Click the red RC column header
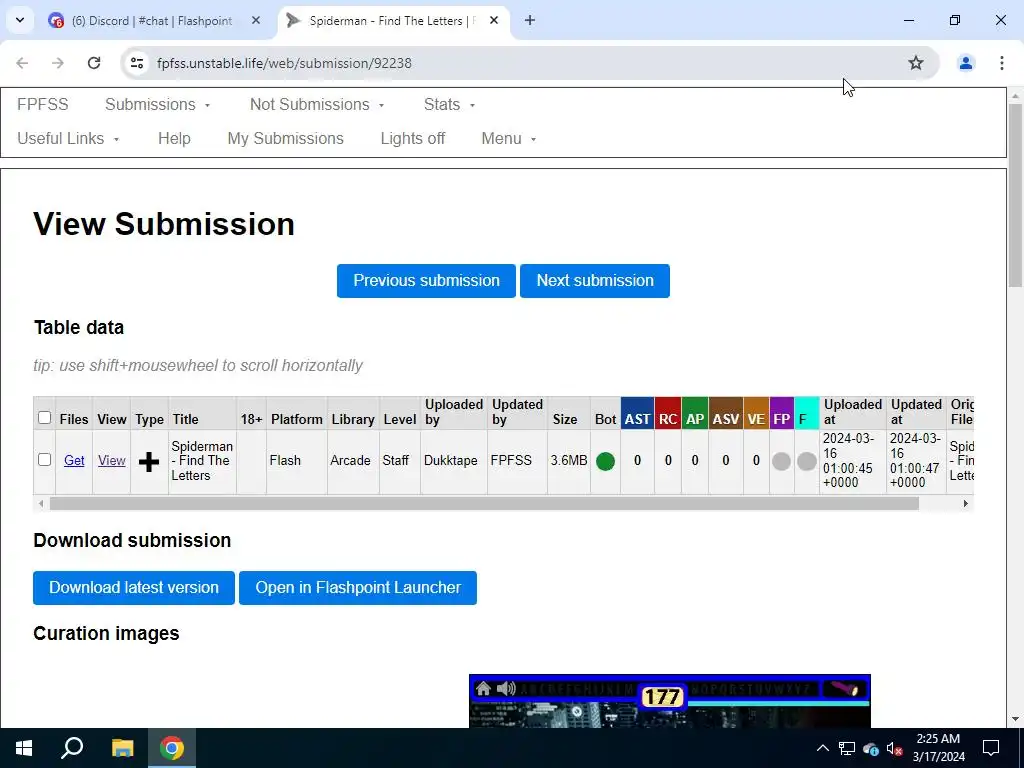 click(667, 413)
